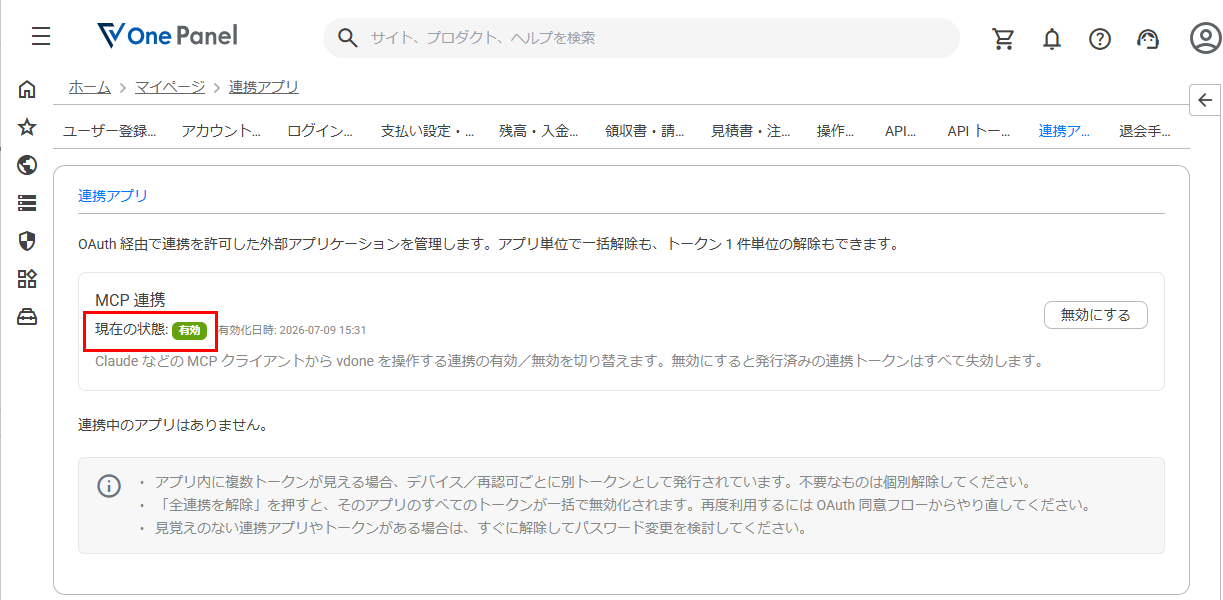The image size is (1223, 600).
Task: Open the support headset icon
Action: click(1148, 39)
